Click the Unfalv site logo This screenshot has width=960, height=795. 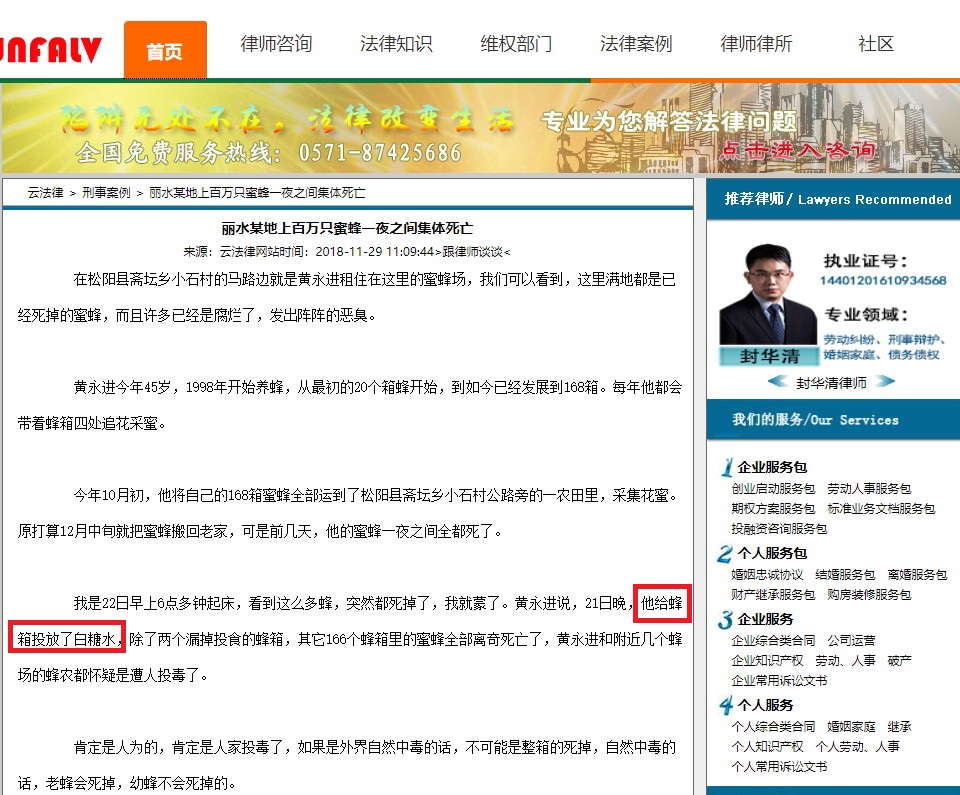tap(50, 50)
